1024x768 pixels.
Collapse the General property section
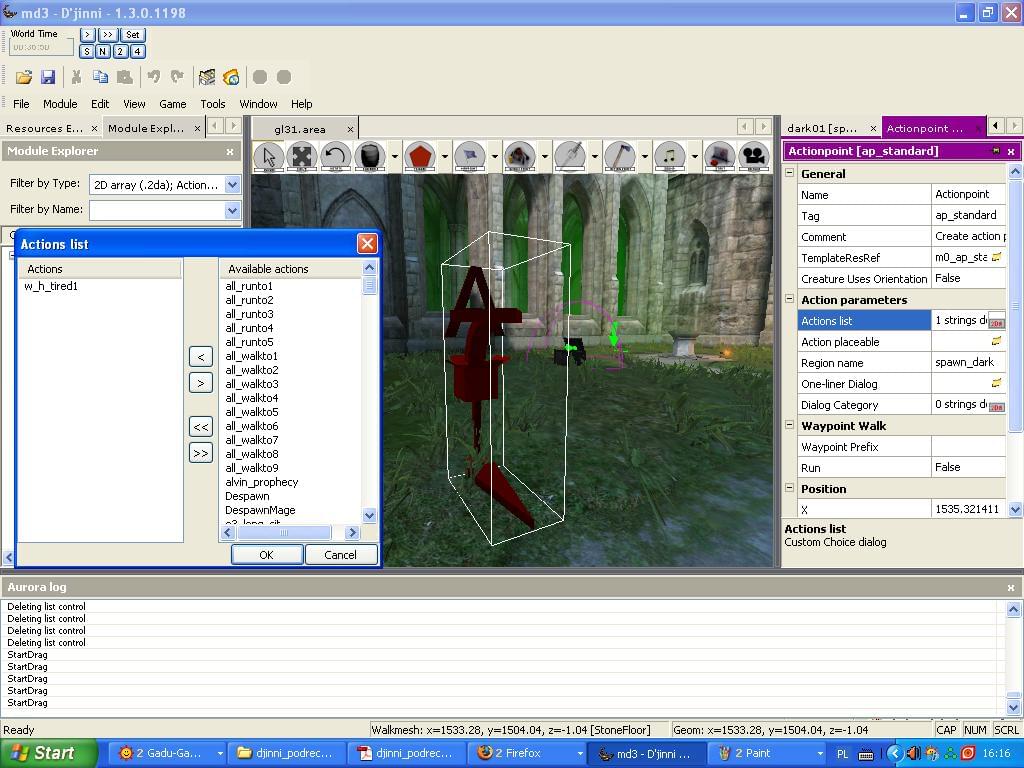[789, 173]
